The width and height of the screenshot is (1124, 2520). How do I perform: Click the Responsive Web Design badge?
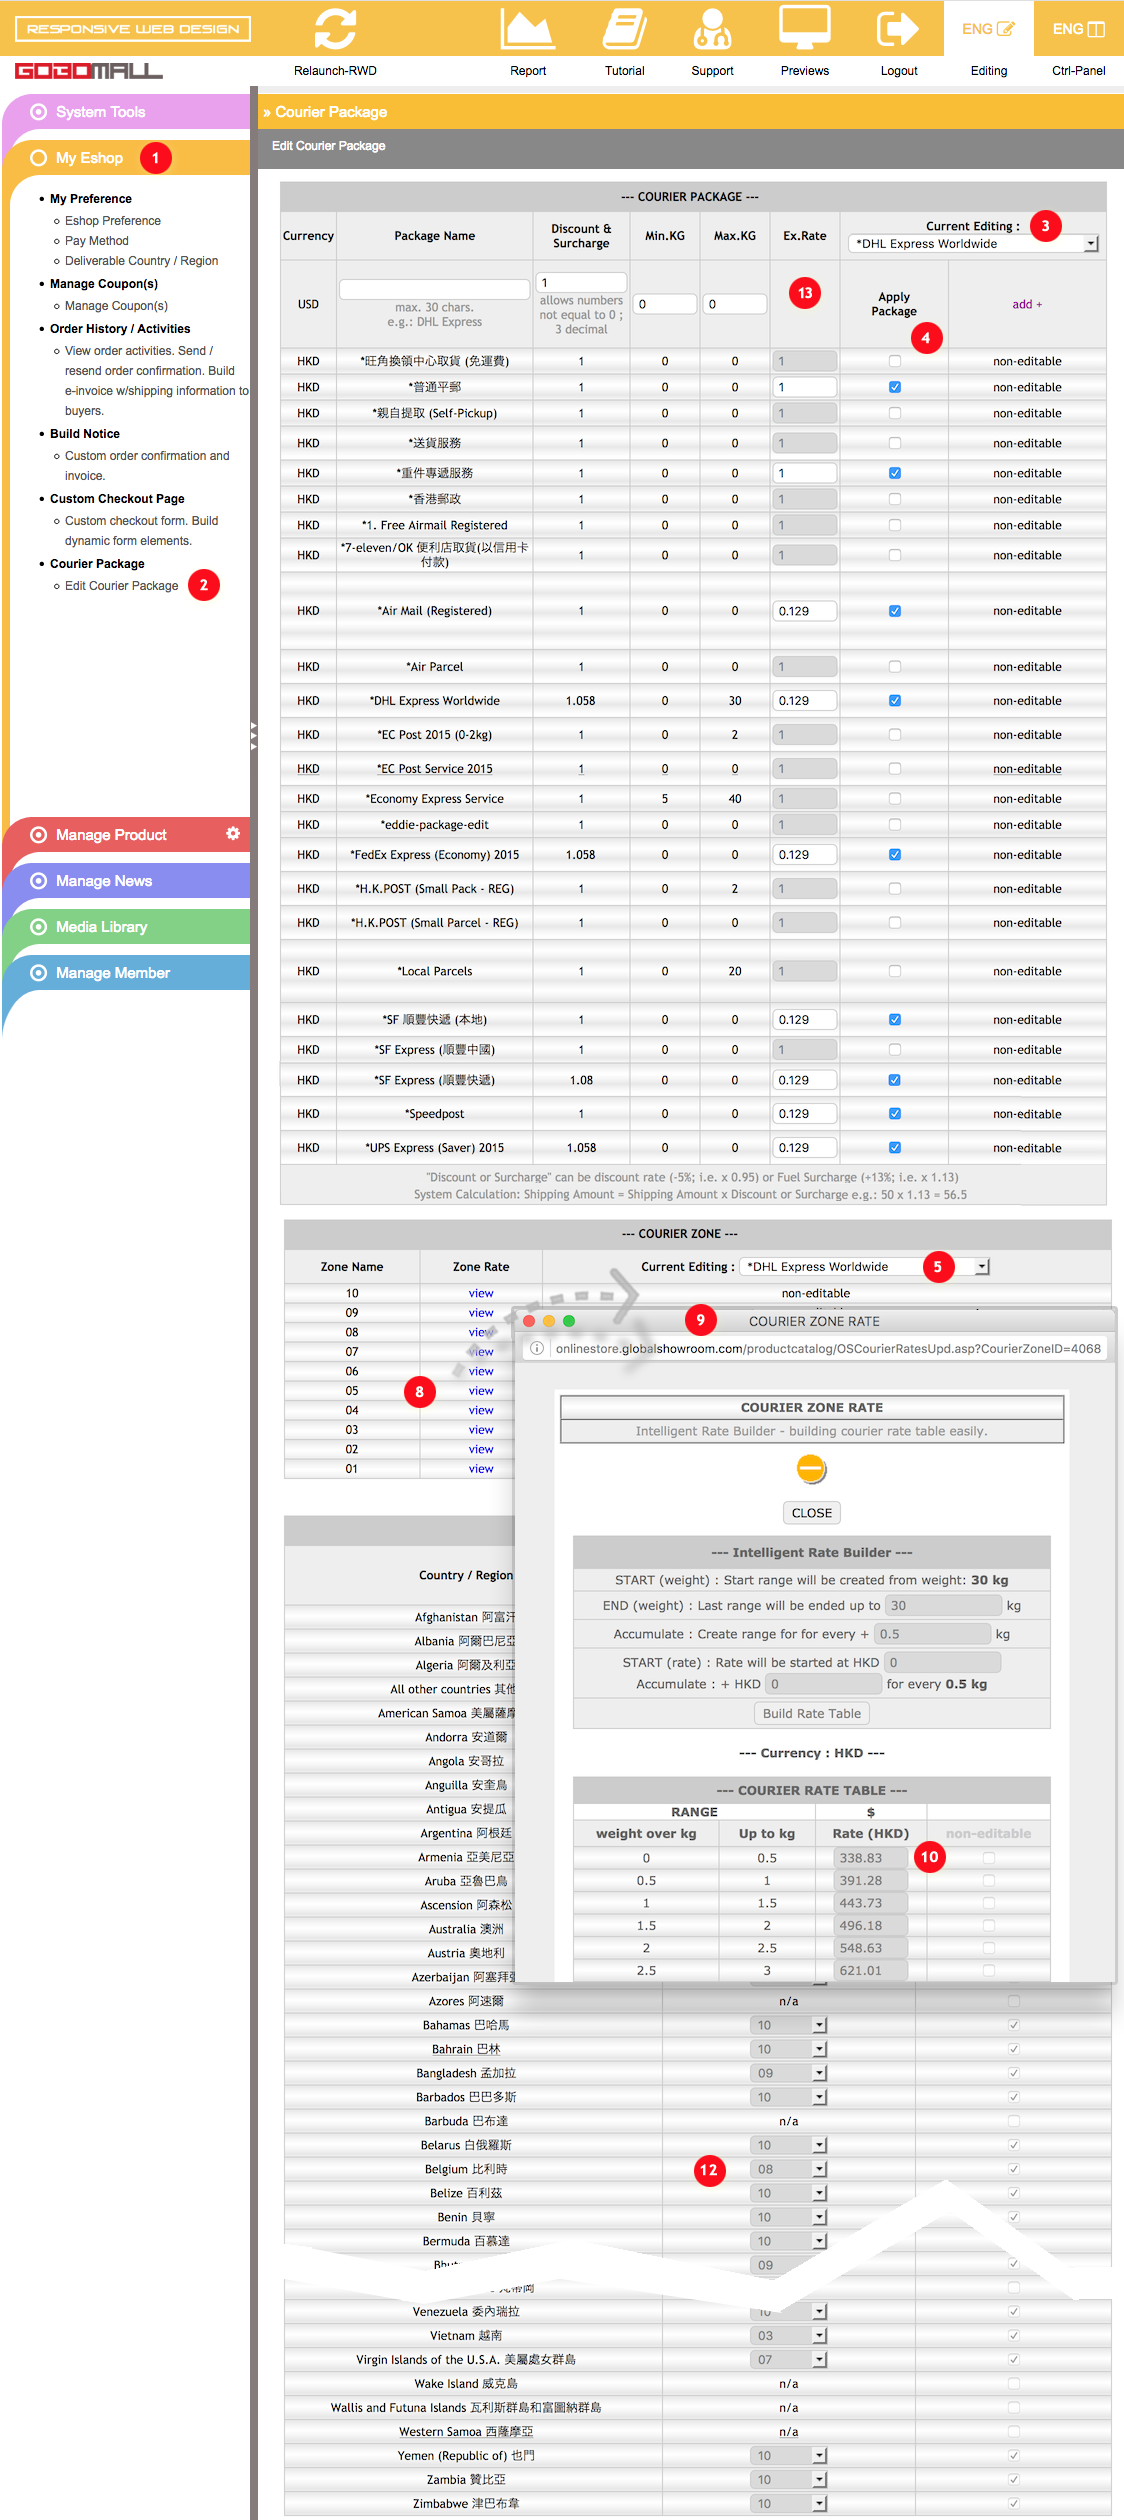coord(133,29)
